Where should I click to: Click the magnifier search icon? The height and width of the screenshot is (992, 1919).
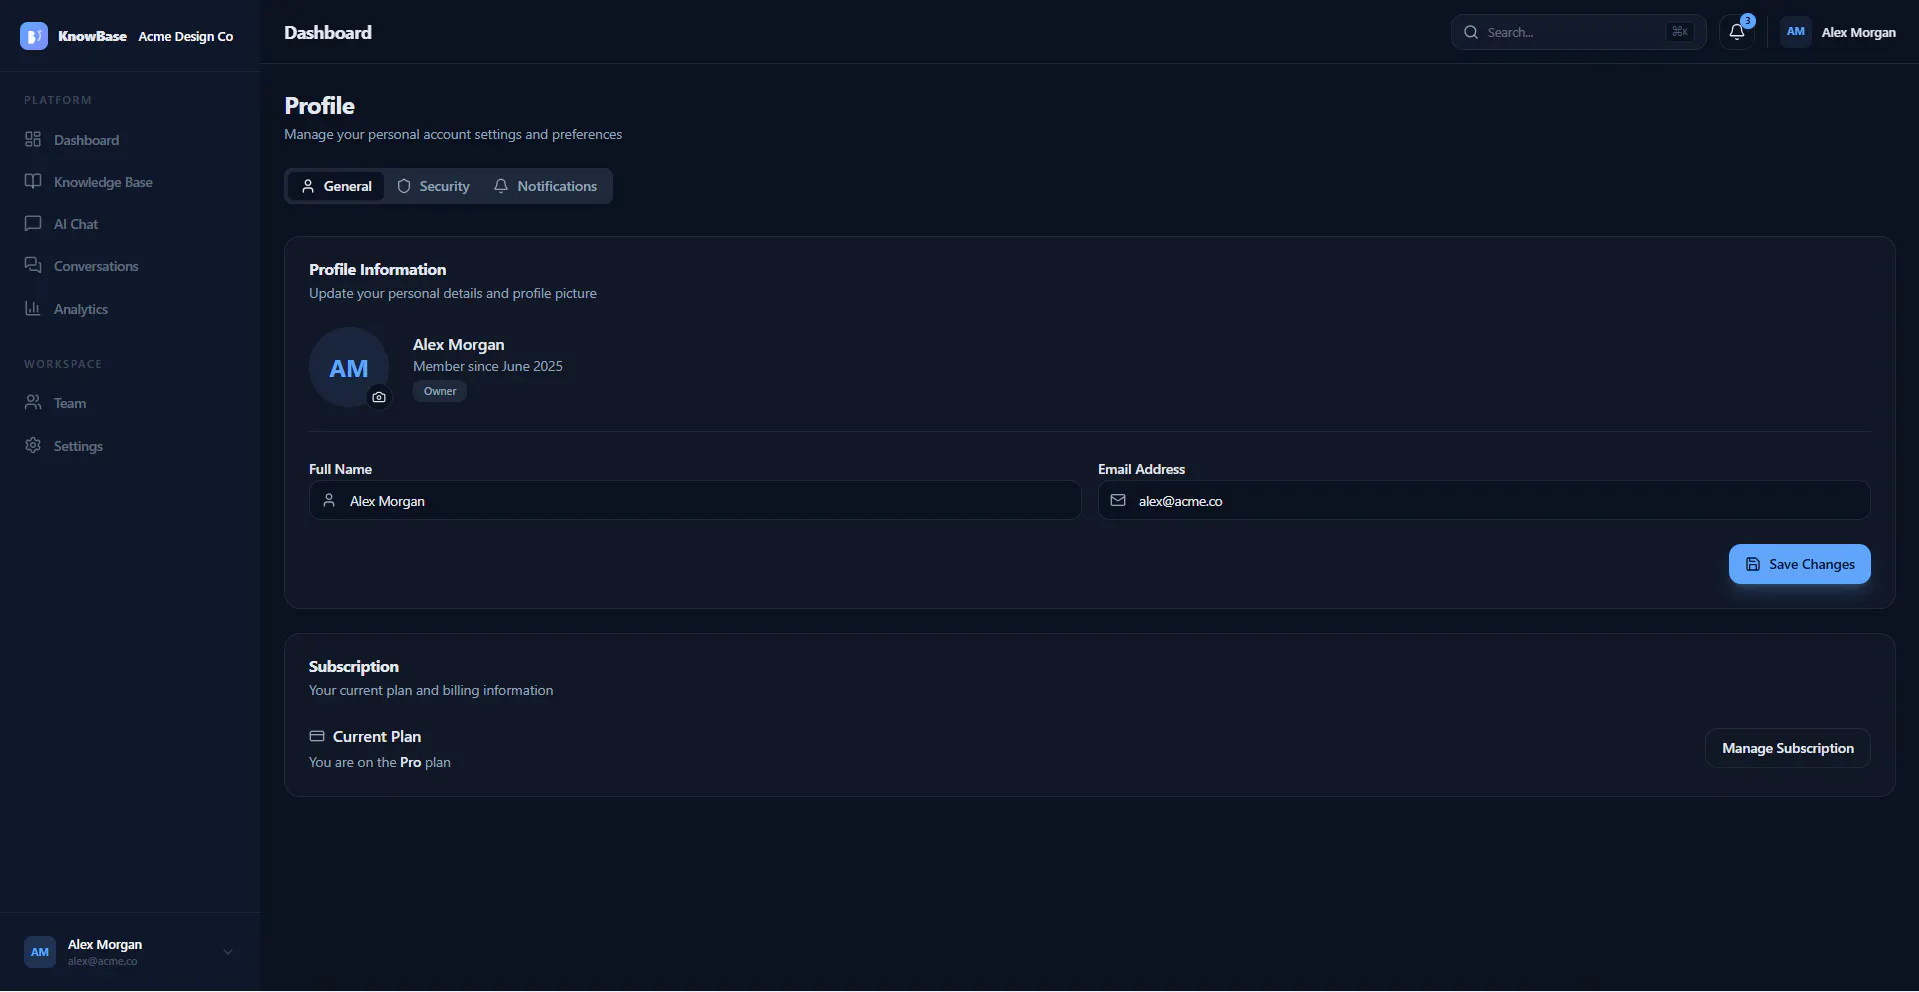(x=1471, y=32)
